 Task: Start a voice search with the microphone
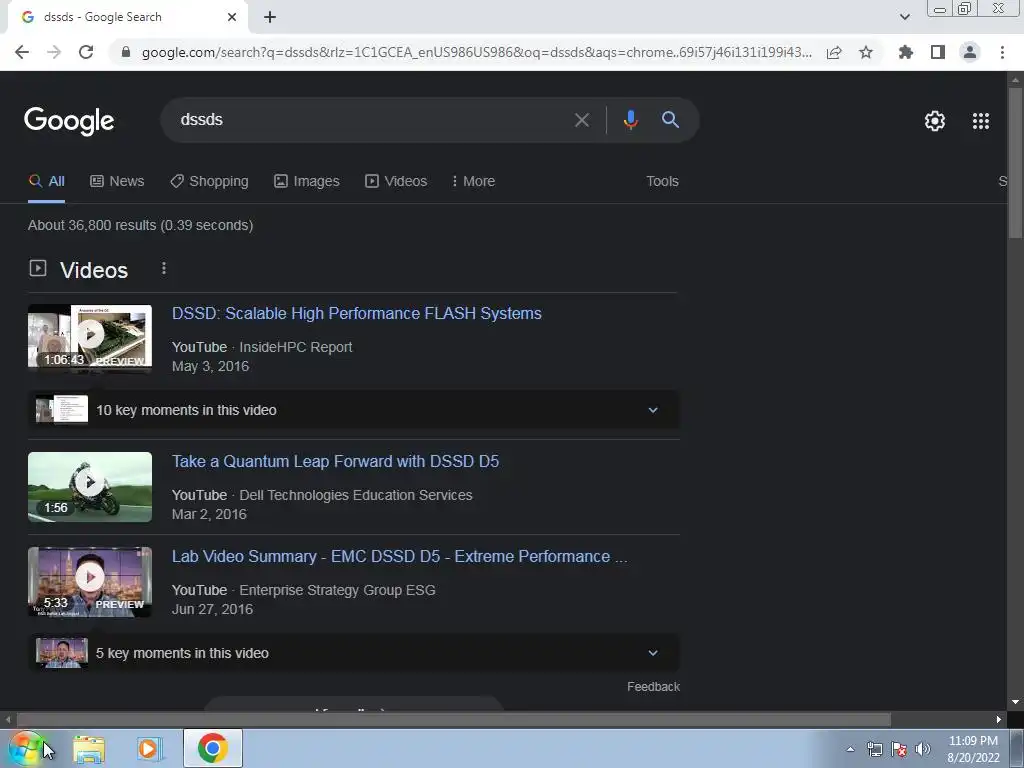[x=630, y=120]
